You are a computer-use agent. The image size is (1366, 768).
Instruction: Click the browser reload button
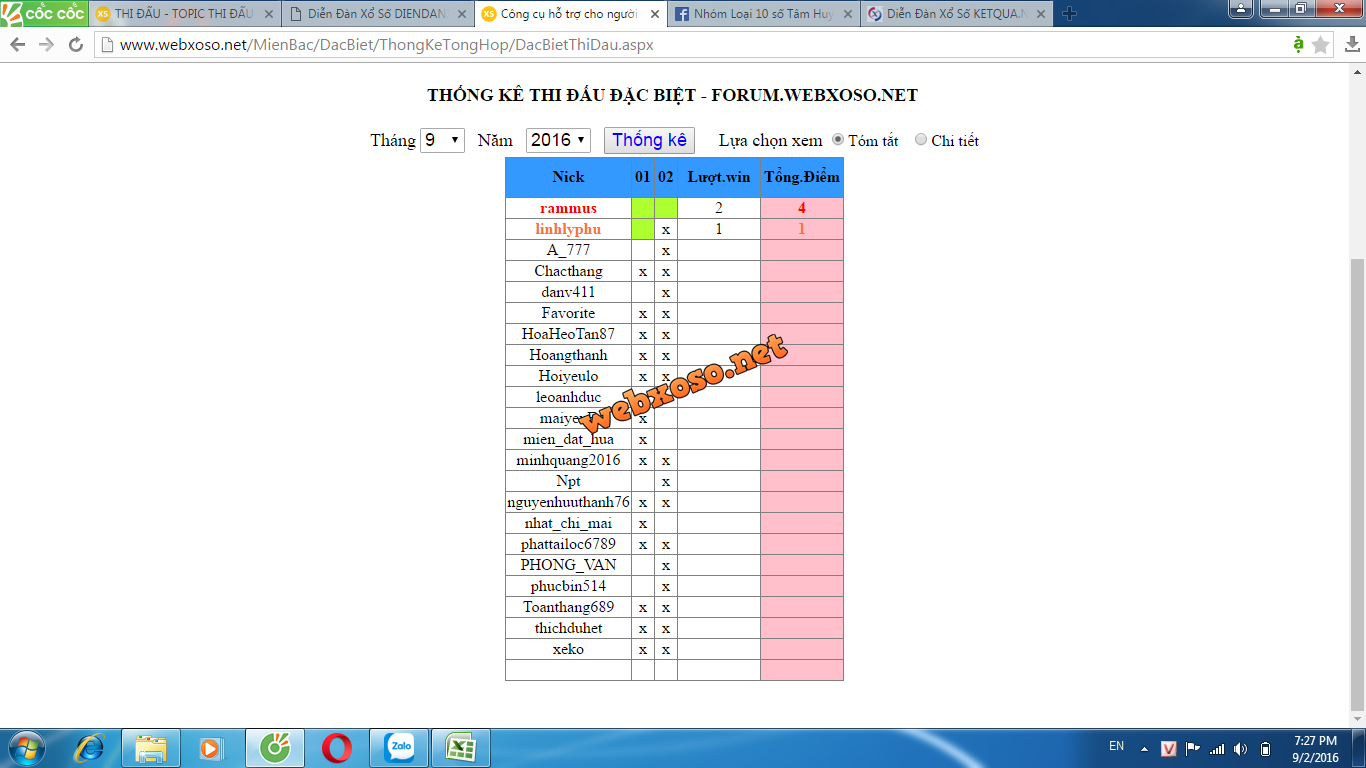pos(76,45)
